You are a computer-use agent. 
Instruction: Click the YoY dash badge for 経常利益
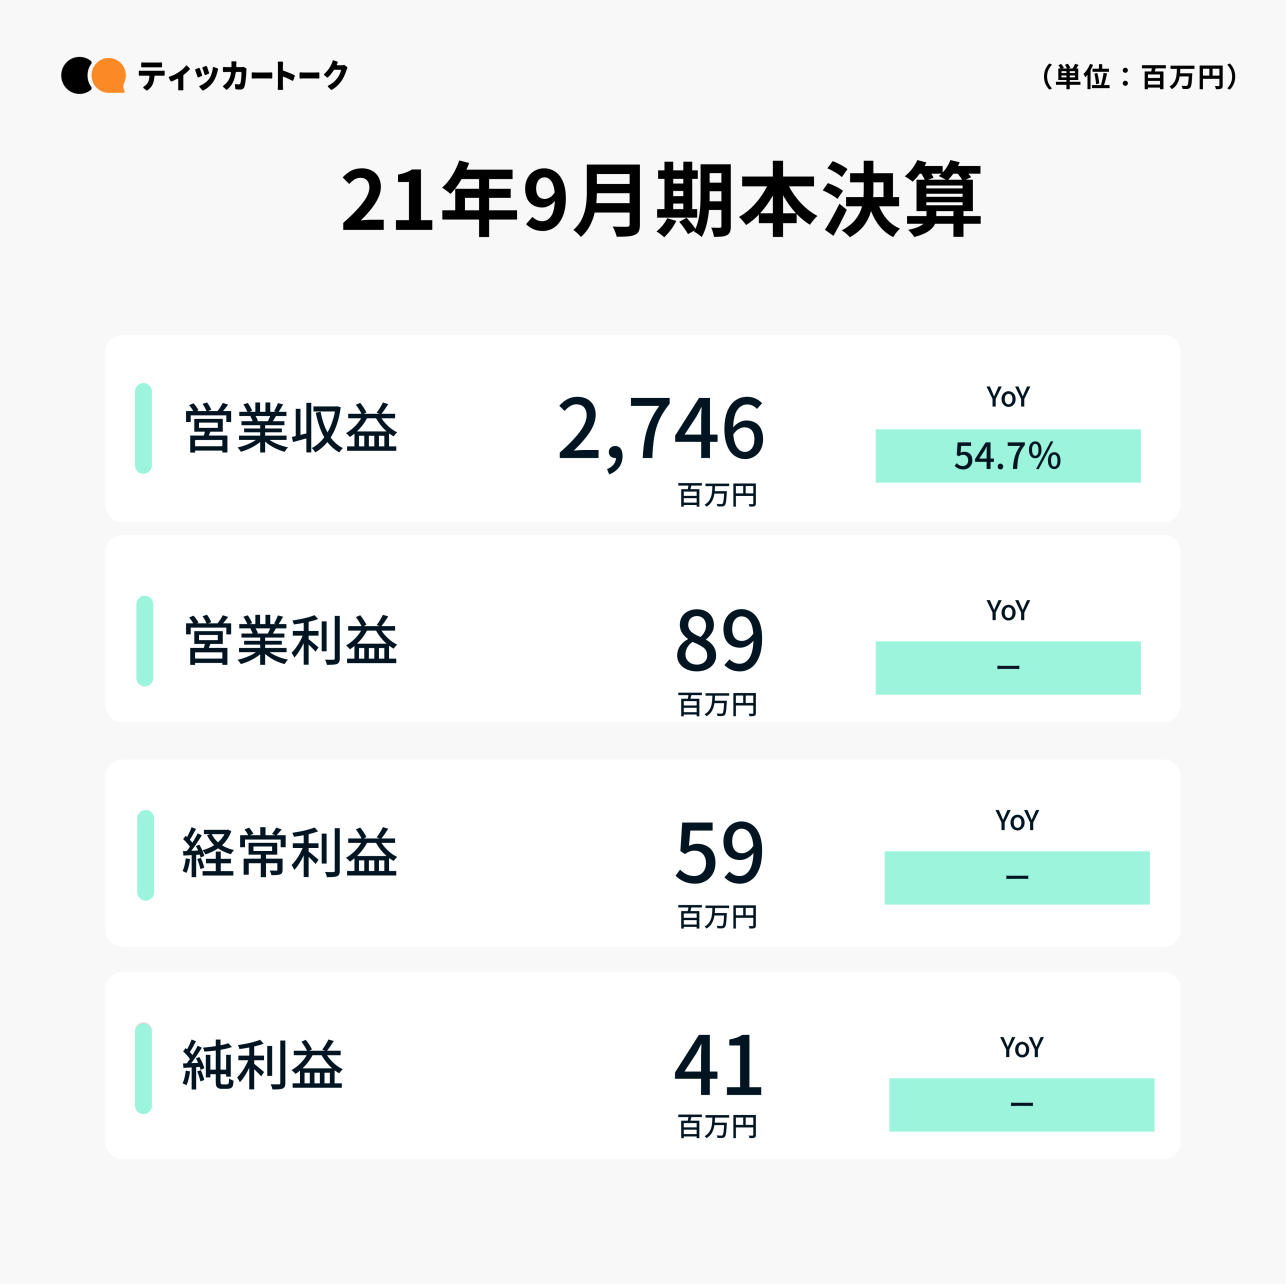(x=1017, y=878)
